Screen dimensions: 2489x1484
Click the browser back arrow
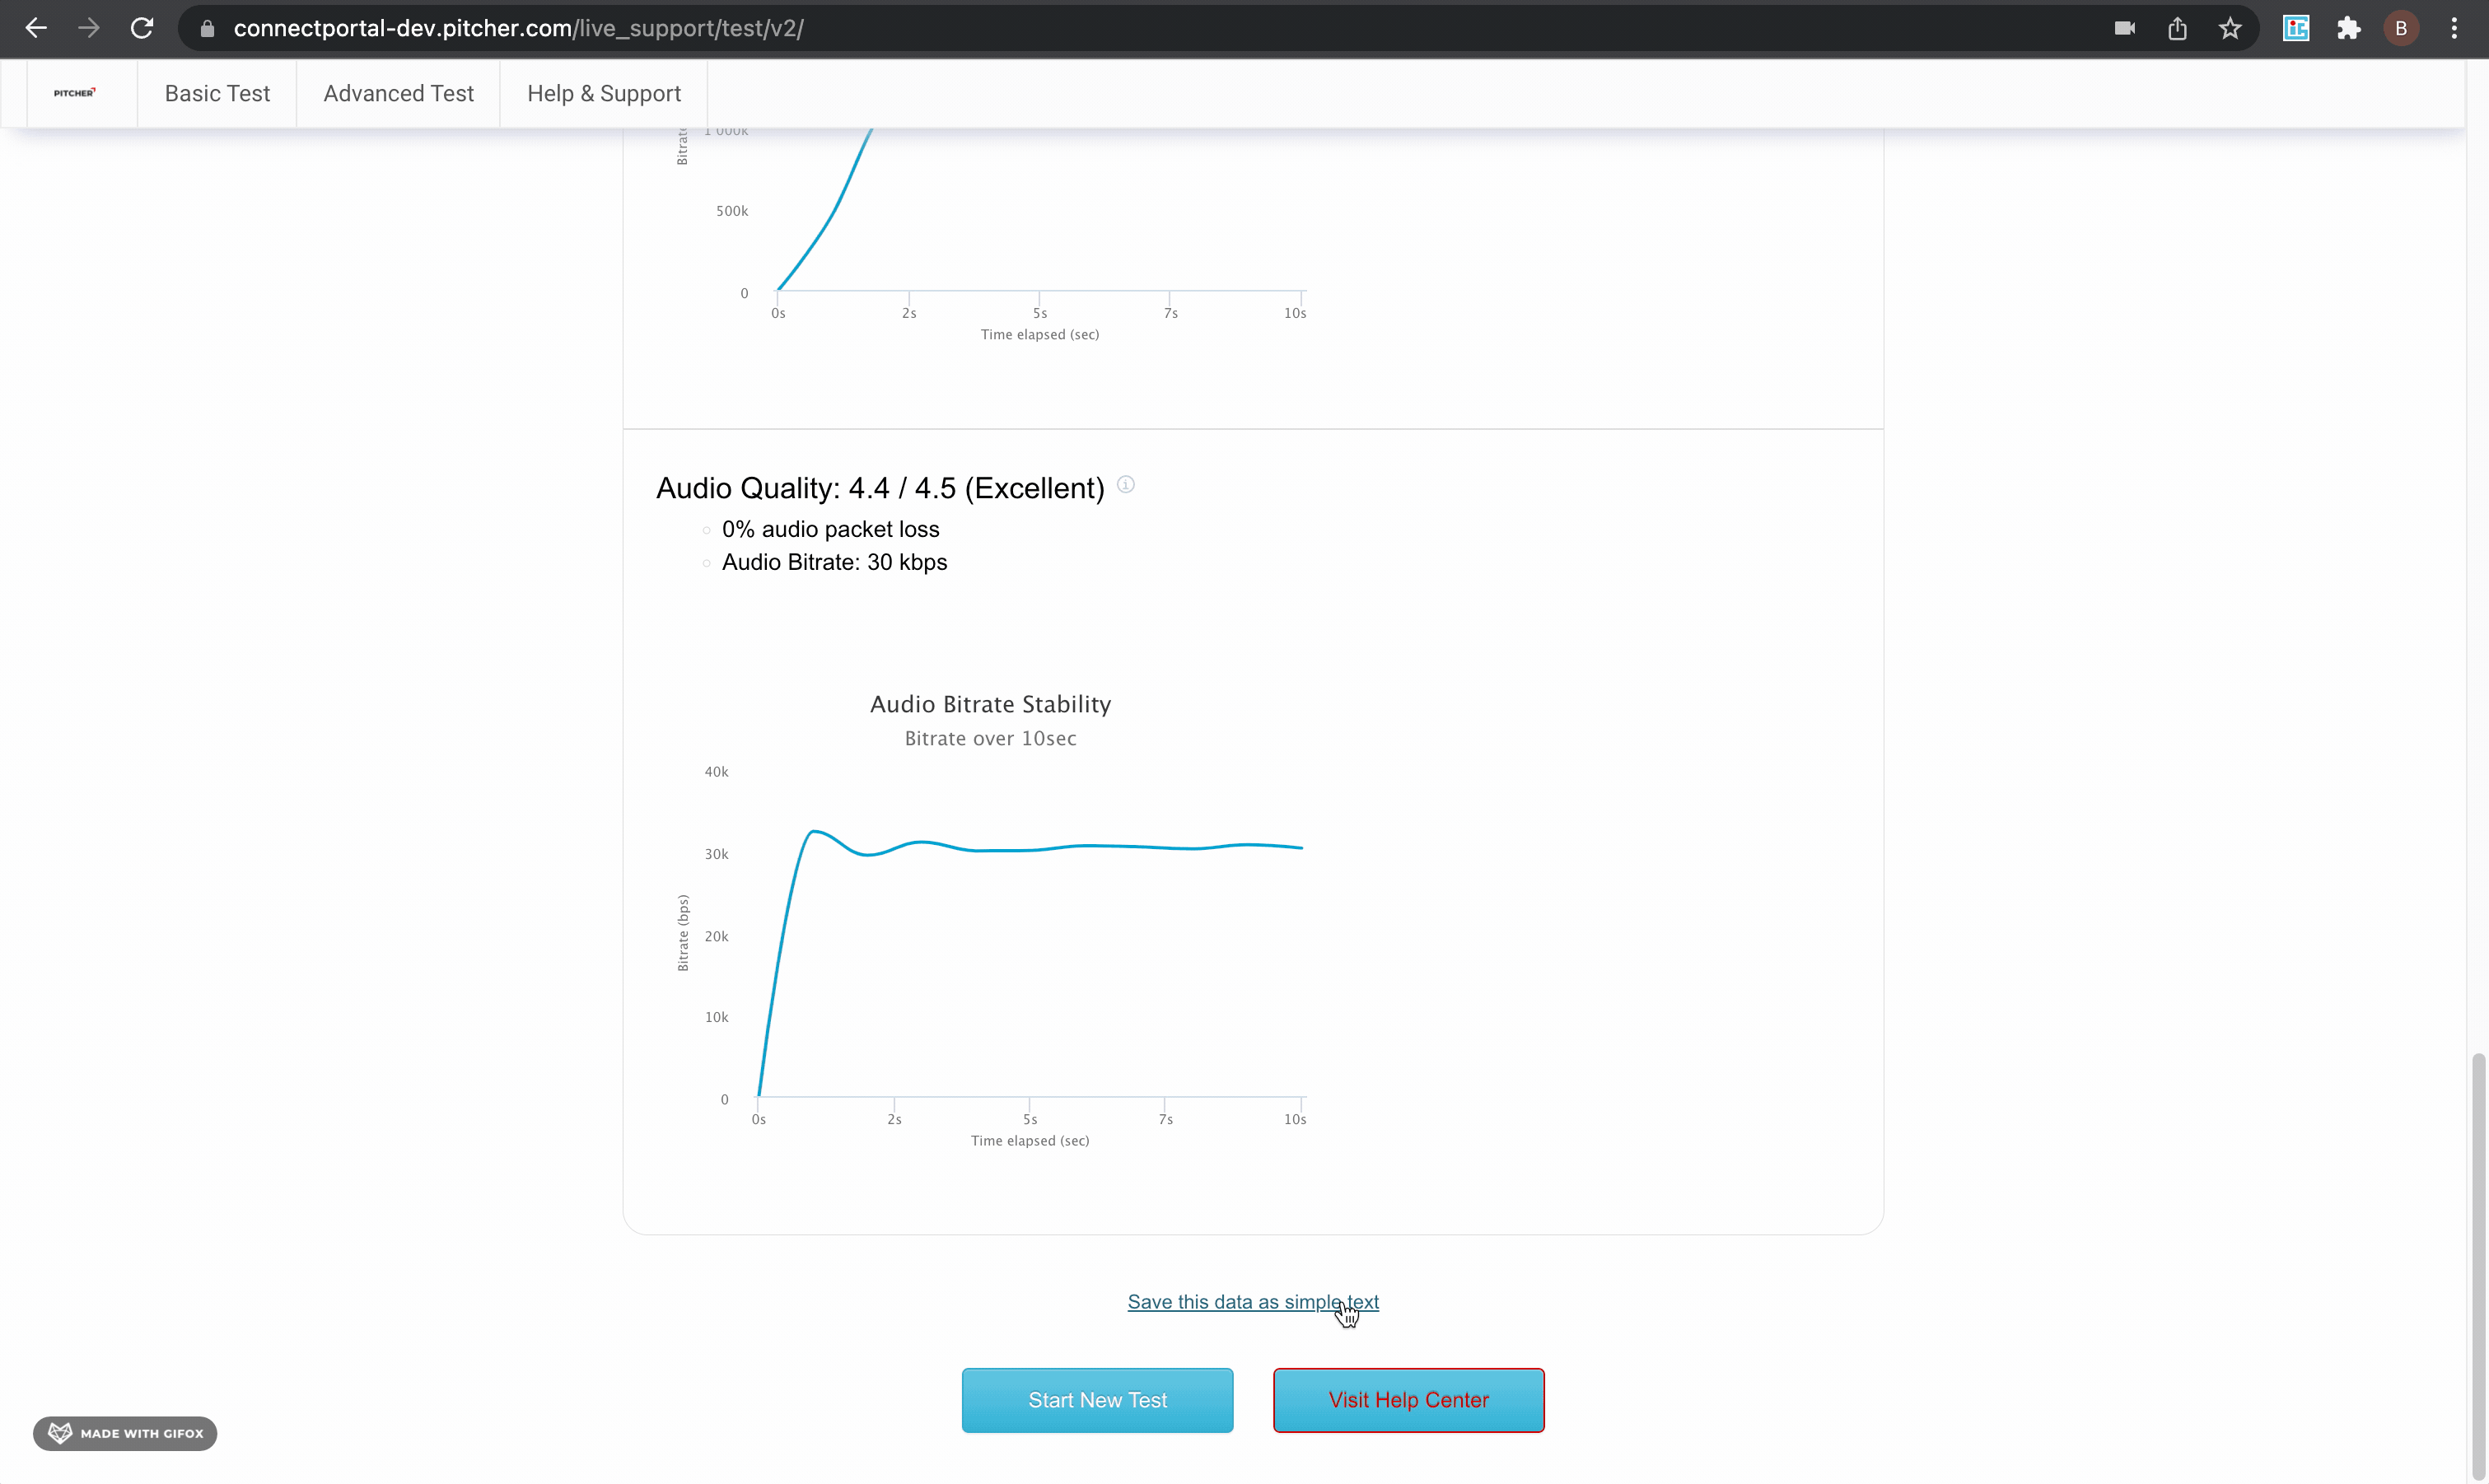point(36,28)
